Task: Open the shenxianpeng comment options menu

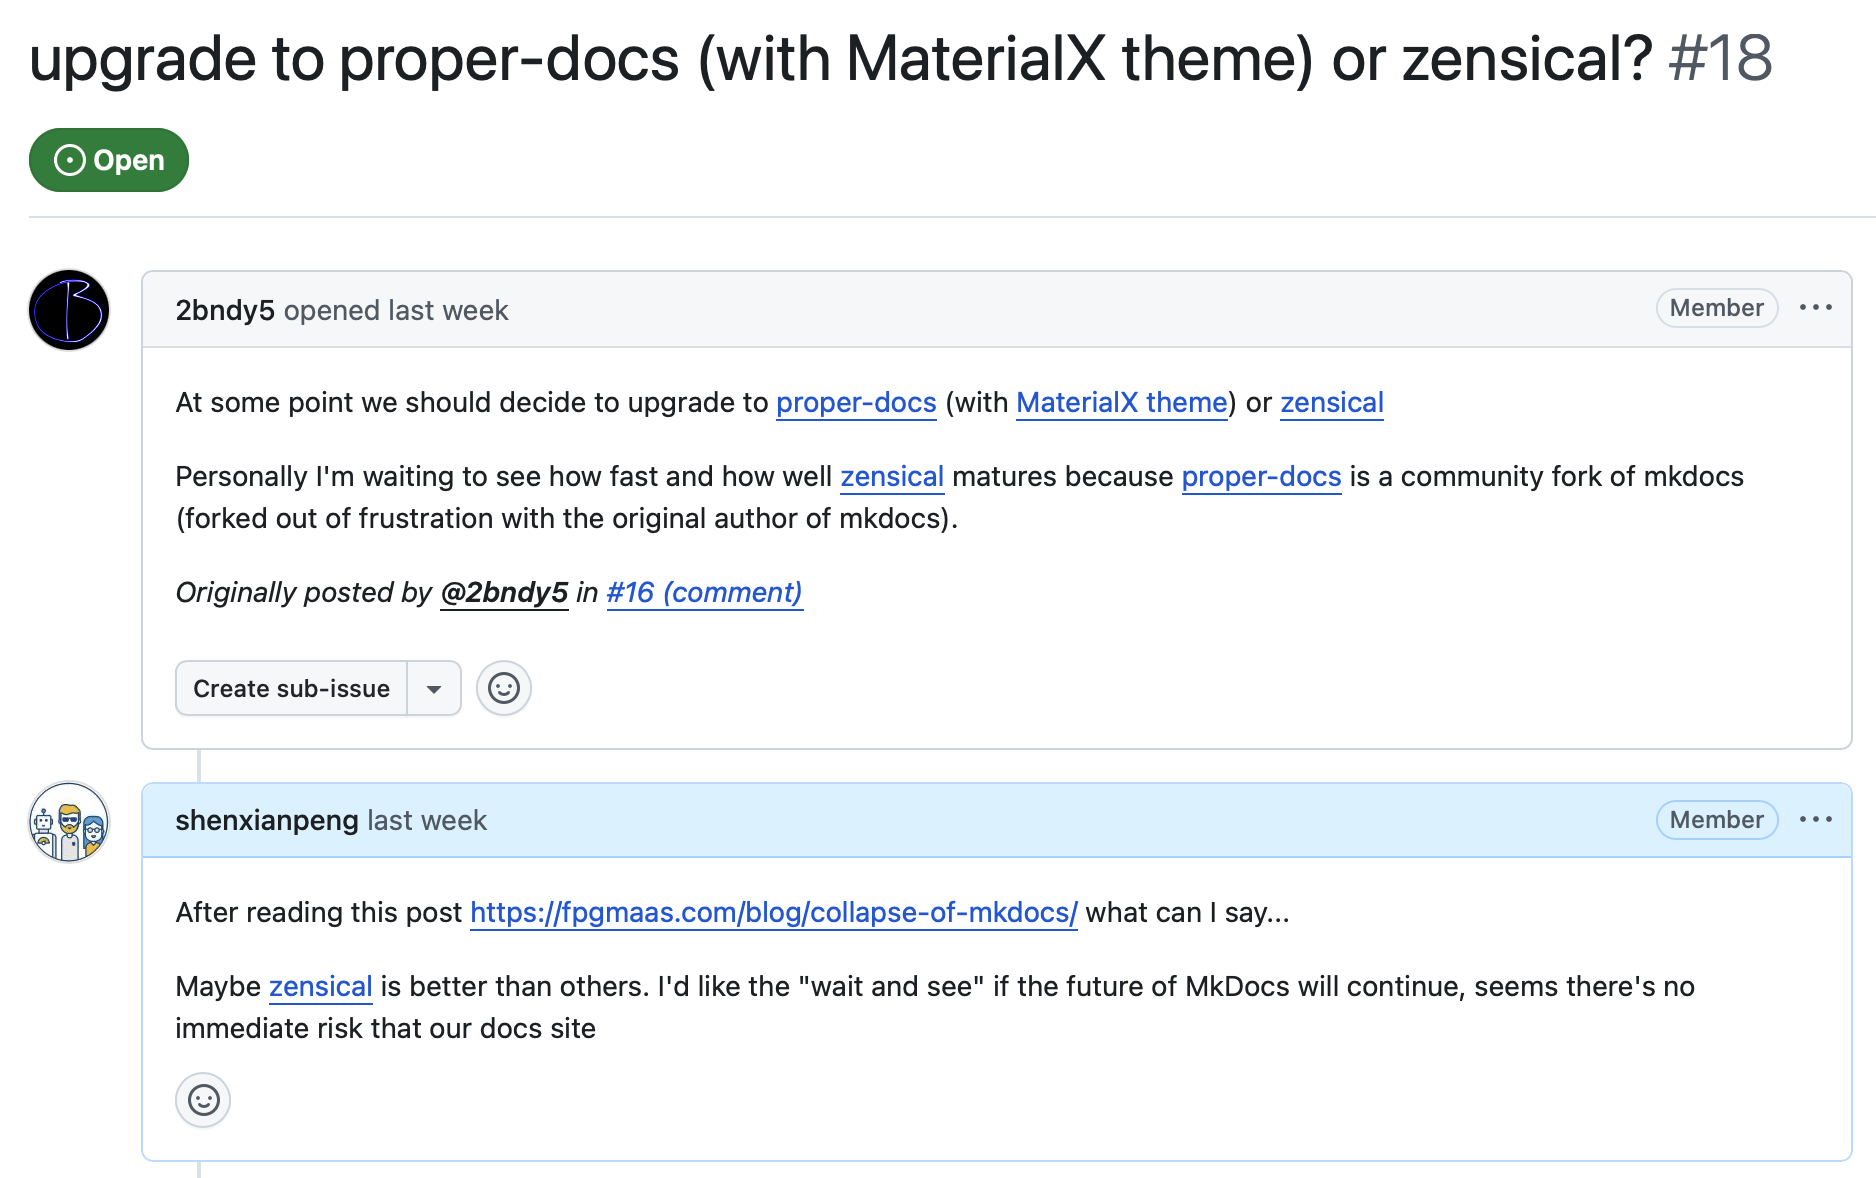Action: coord(1815,820)
